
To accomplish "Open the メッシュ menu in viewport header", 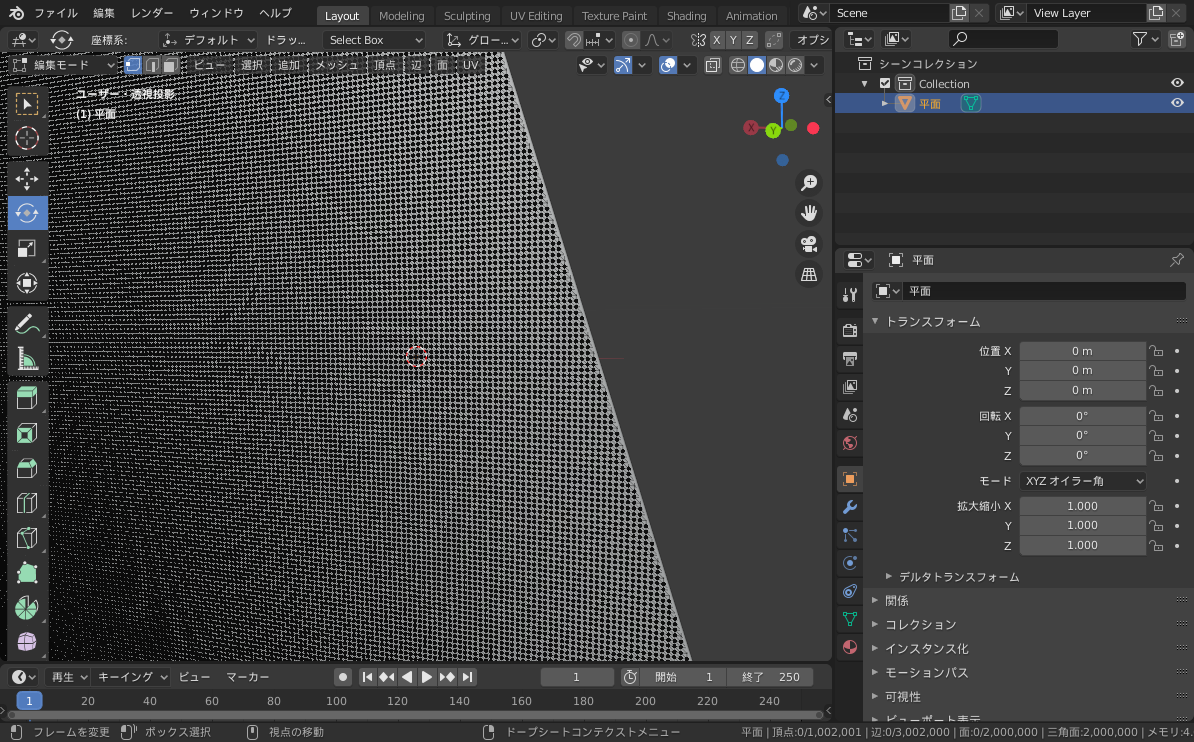I will click(337, 65).
